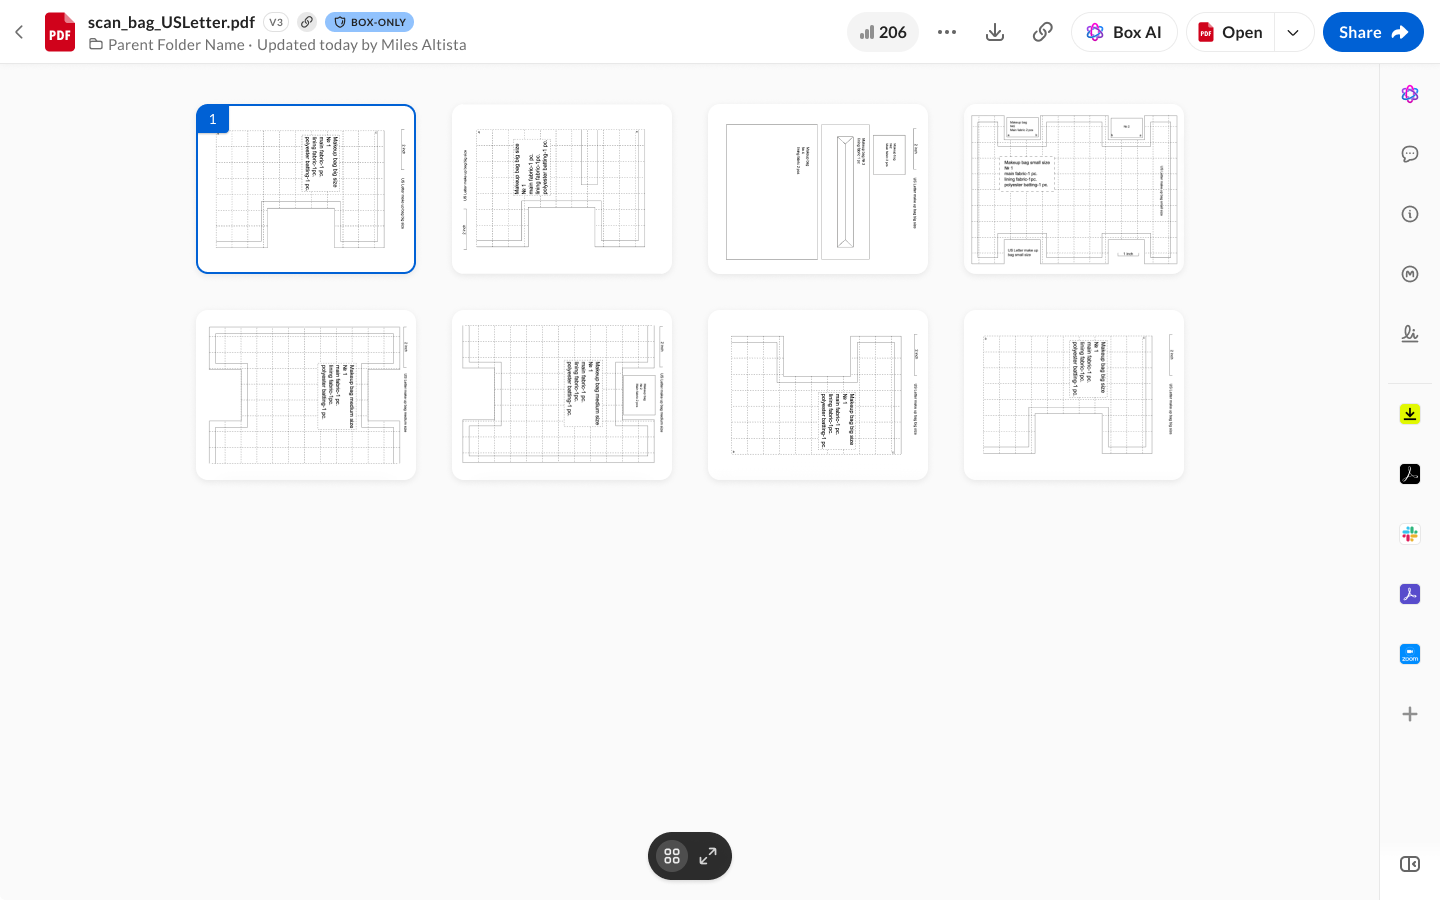Open the purple Adobe Sign integration
The width and height of the screenshot is (1440, 900).
click(1410, 594)
